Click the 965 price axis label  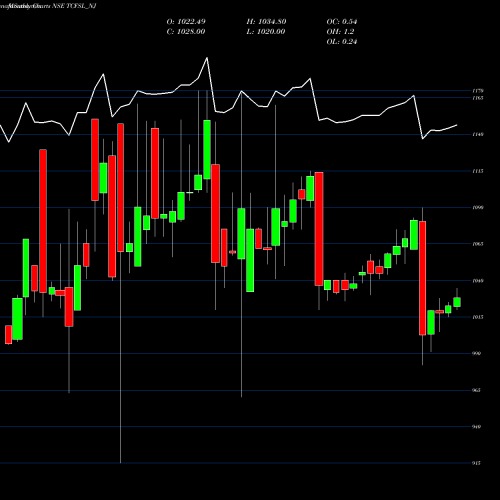point(477,390)
